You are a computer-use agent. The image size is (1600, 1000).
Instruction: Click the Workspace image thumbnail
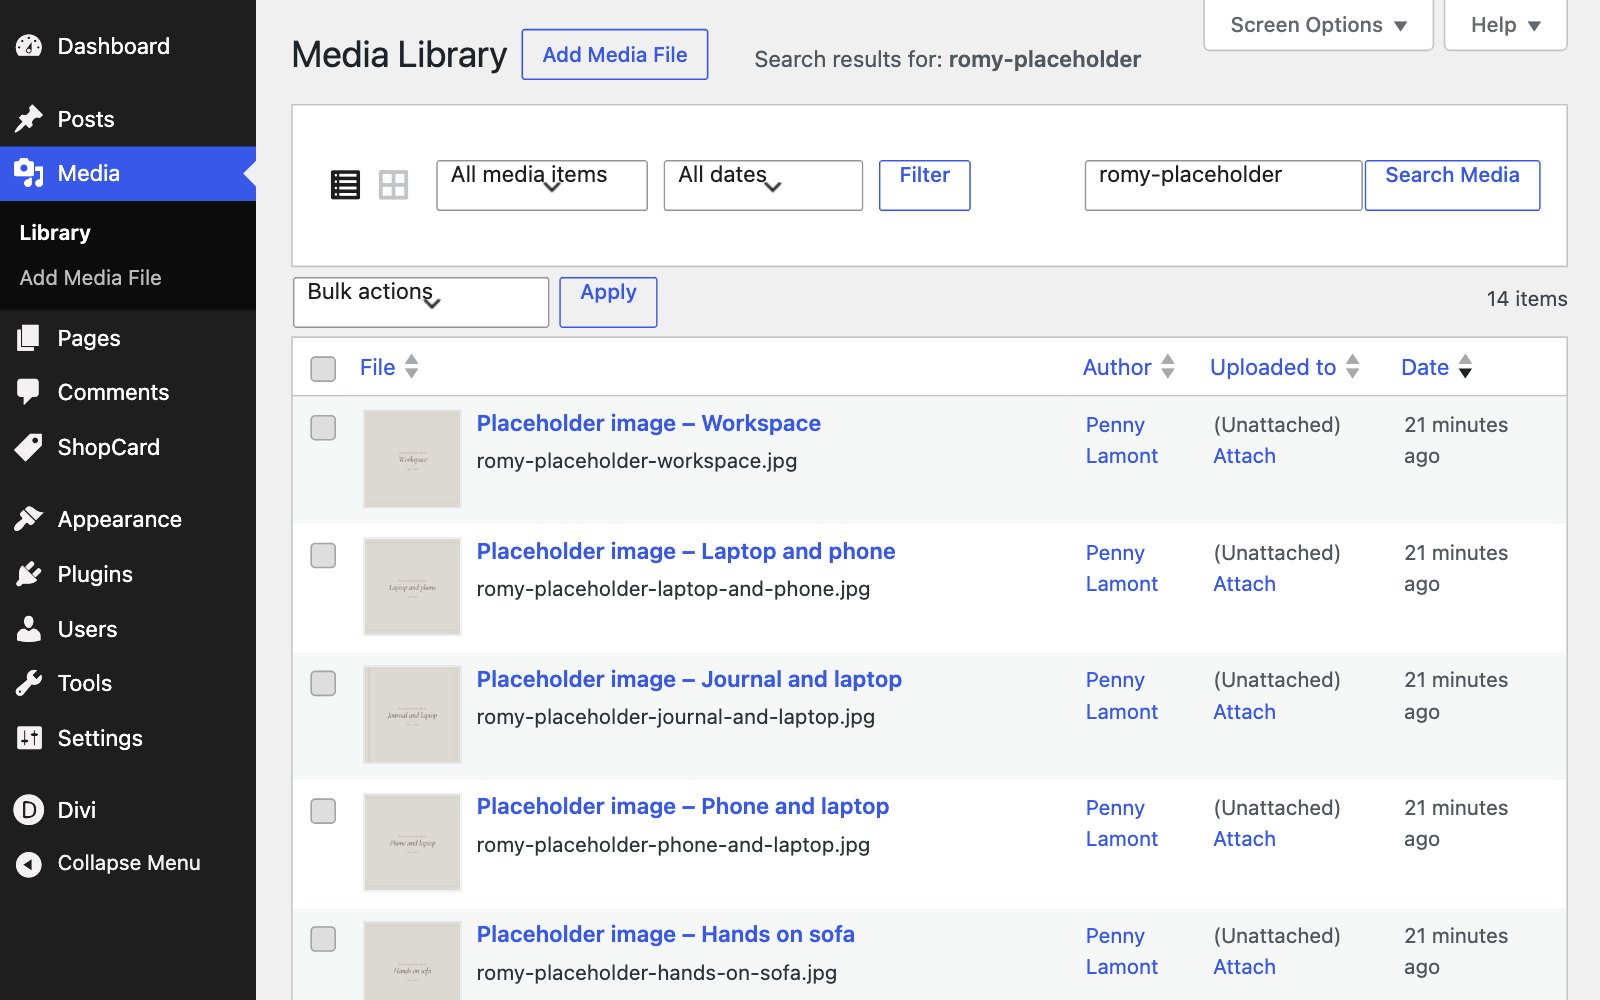coord(412,458)
